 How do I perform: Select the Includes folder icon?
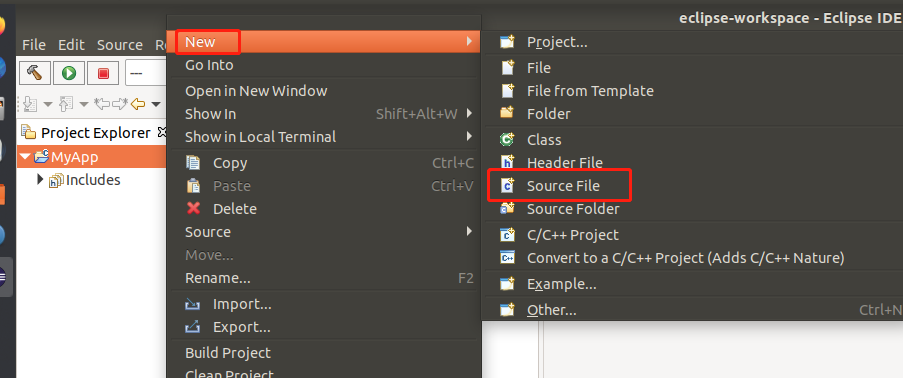56,180
